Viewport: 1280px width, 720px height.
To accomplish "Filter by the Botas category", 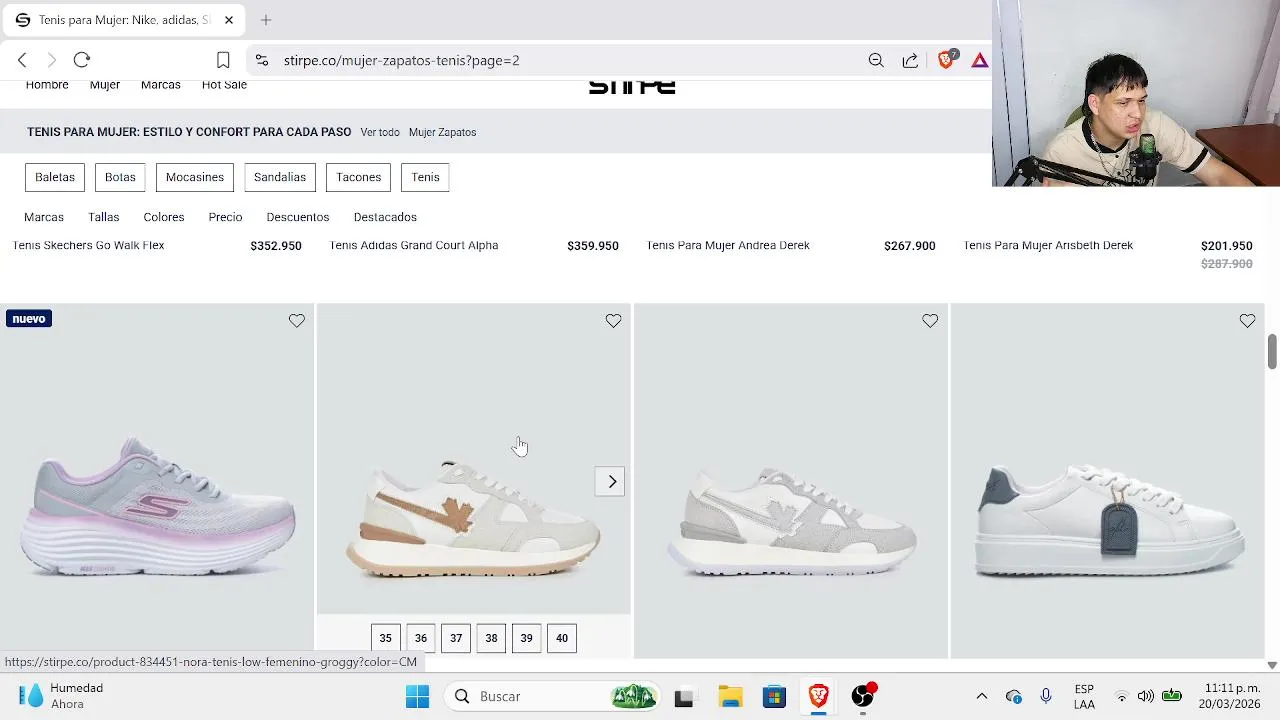I will click(x=120, y=177).
